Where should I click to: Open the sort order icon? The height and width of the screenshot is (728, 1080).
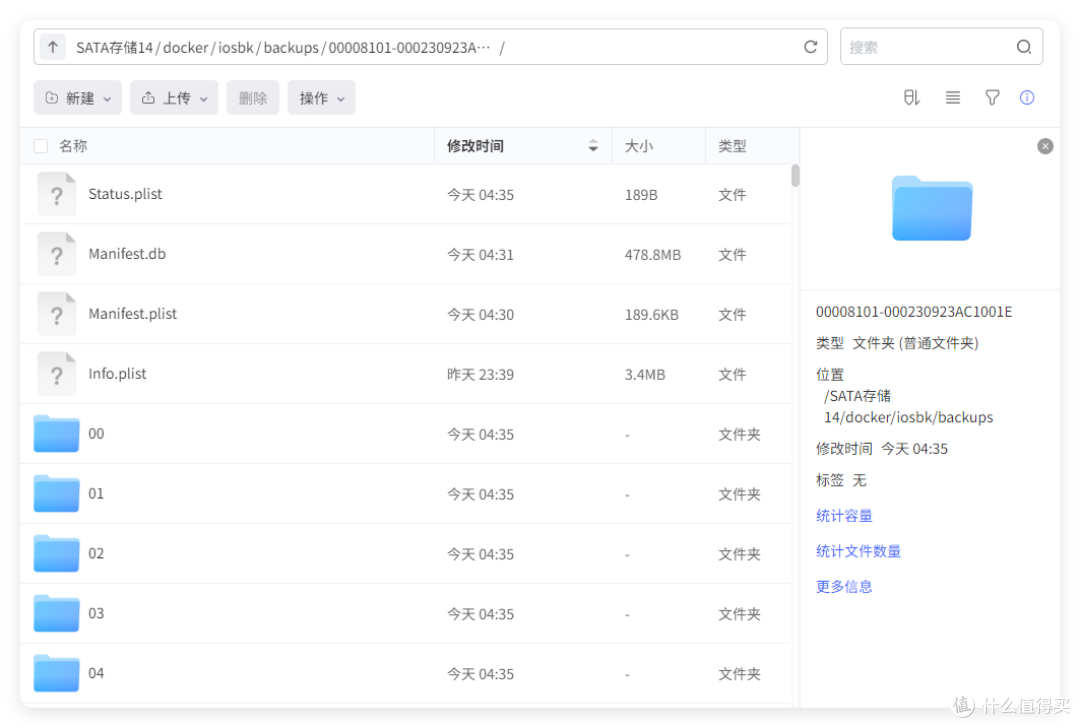tap(911, 98)
